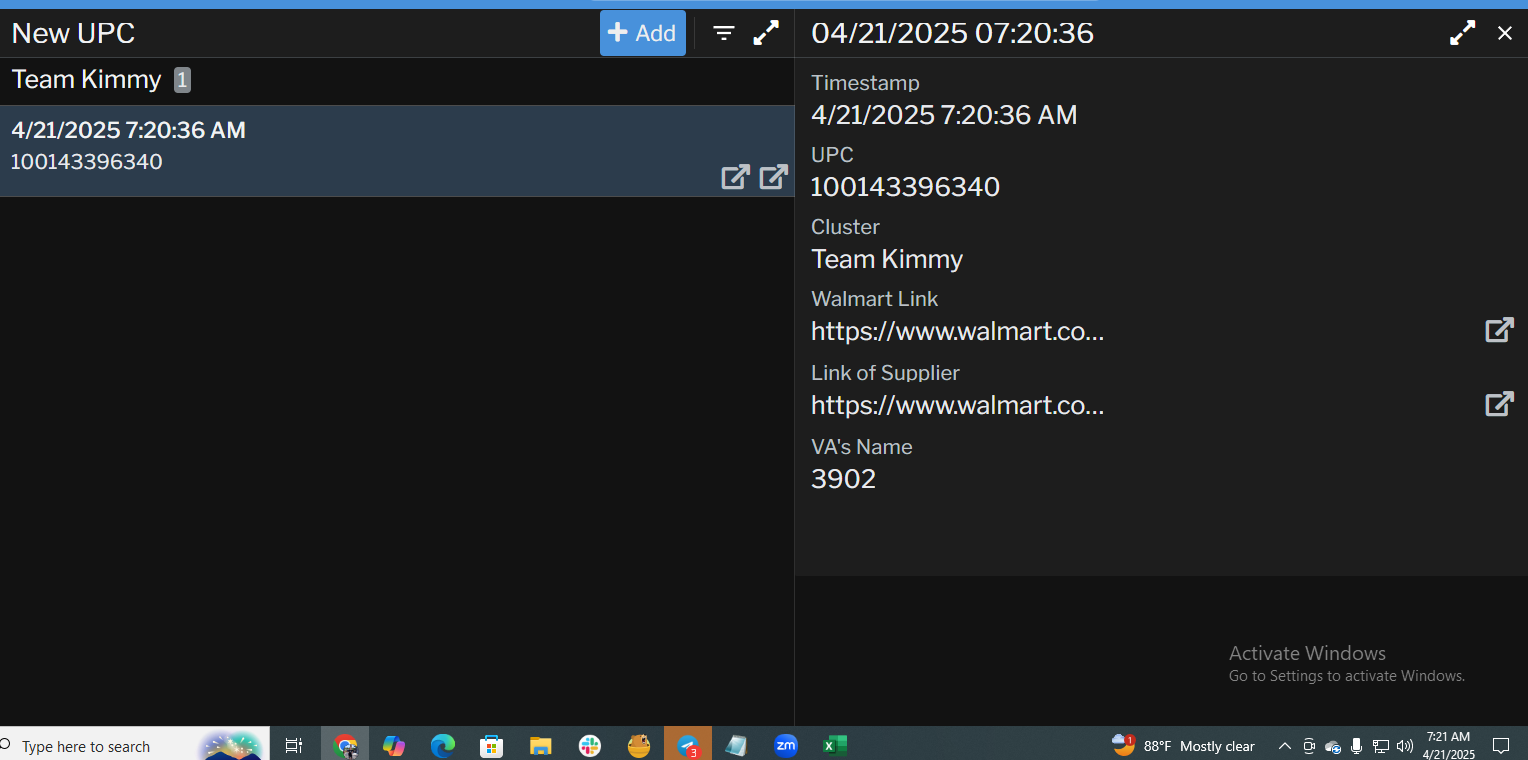Click the Team Kimmy count badge

click(x=182, y=80)
